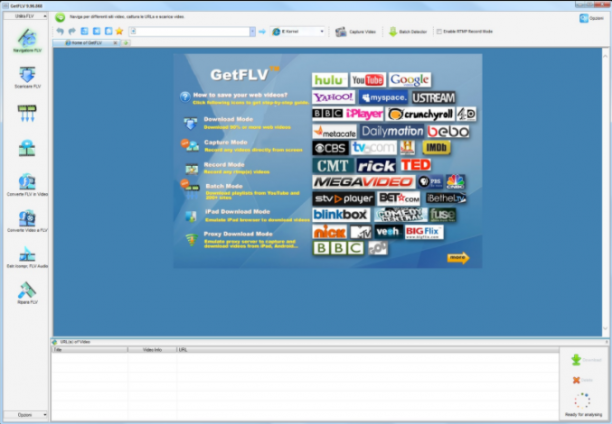This screenshot has width=612, height=424.
Task: Click the myspace logo
Action: (383, 98)
